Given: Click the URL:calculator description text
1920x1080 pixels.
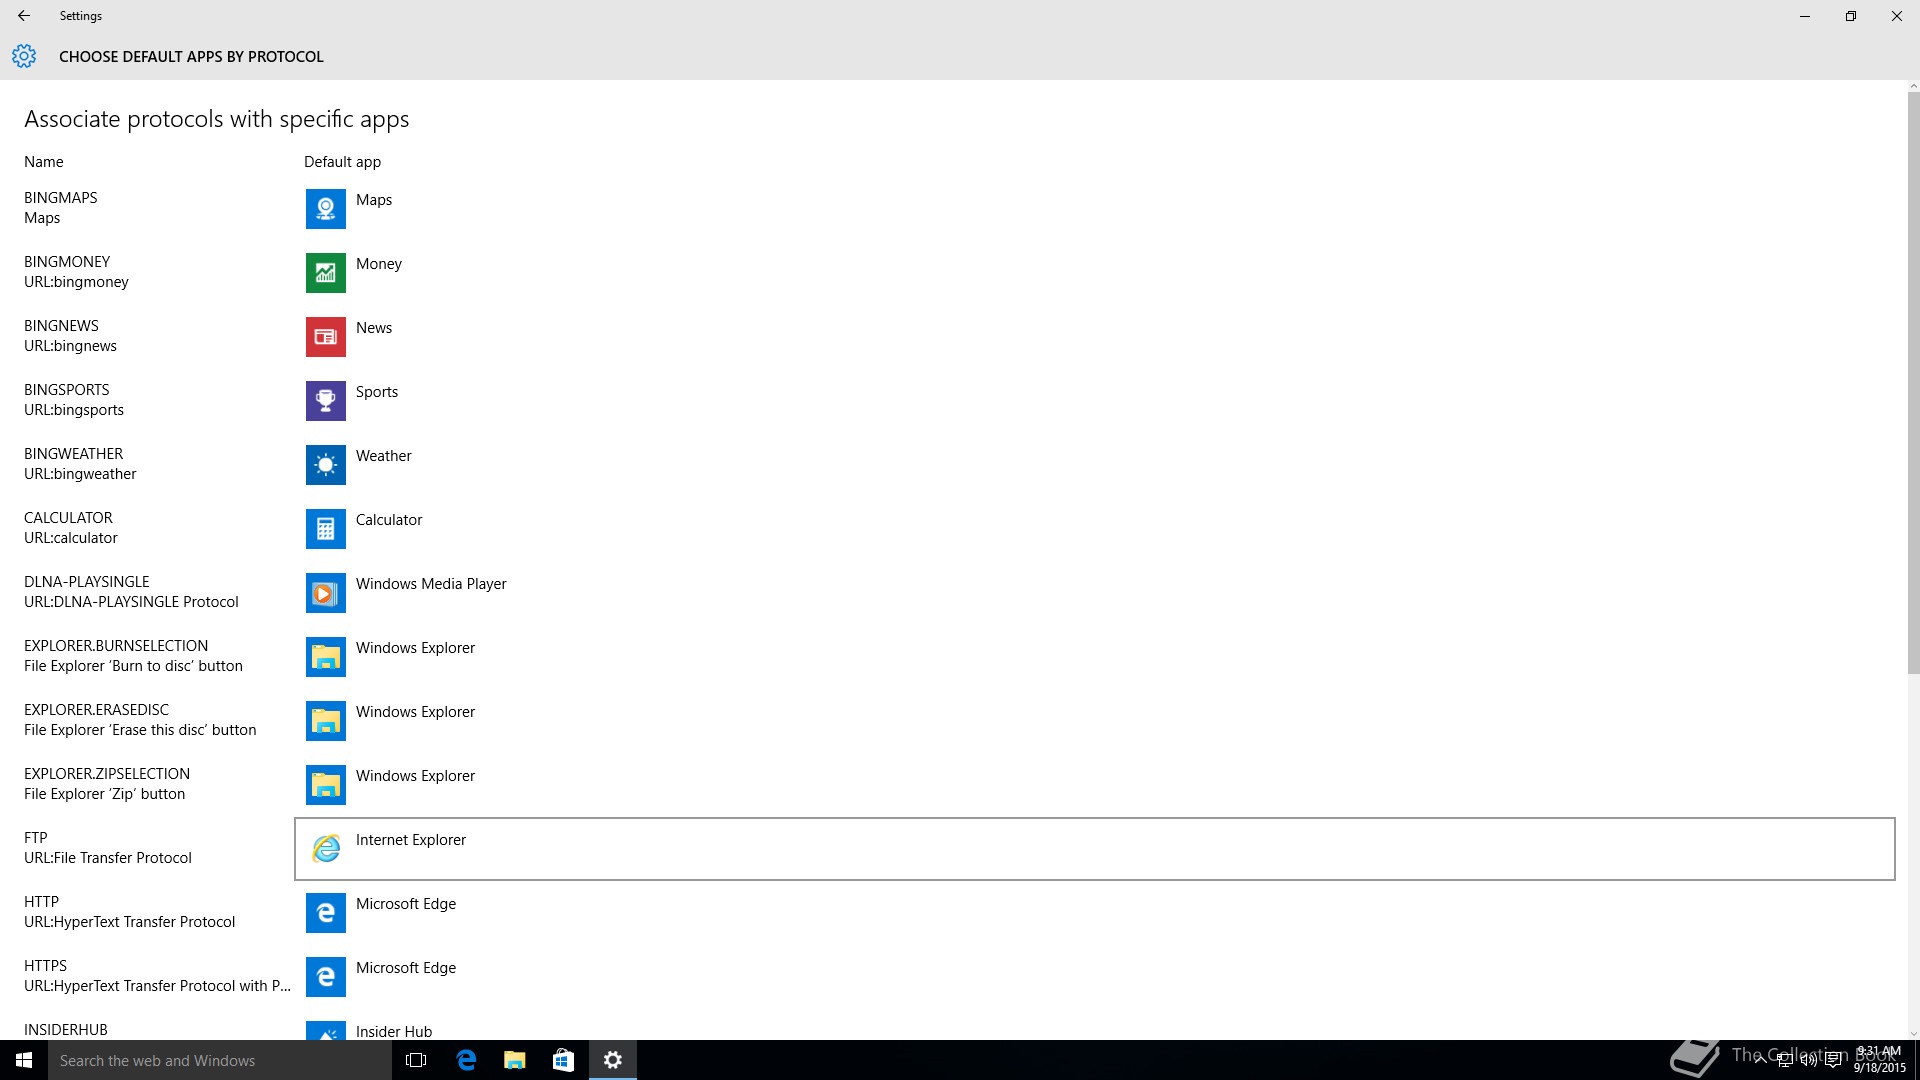Looking at the screenshot, I should click(x=71, y=538).
